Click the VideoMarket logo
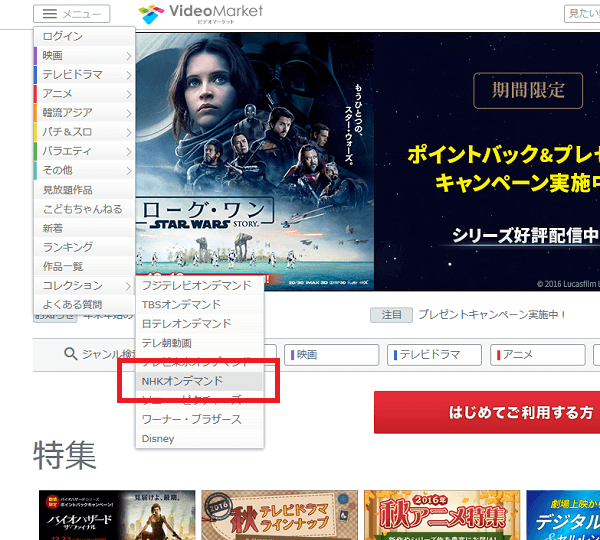This screenshot has width=600, height=540. coord(201,14)
